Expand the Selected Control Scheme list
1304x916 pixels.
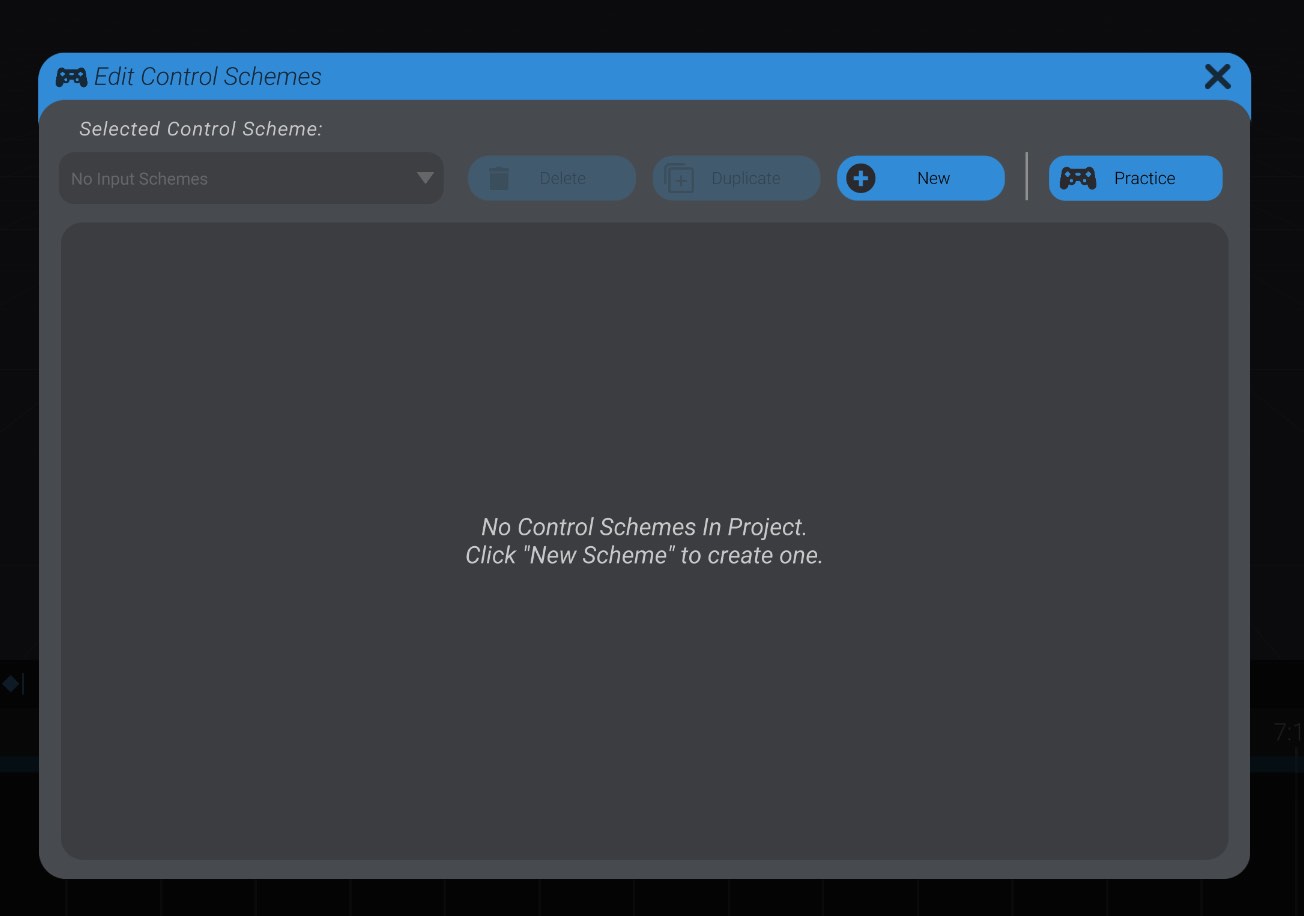[250, 178]
